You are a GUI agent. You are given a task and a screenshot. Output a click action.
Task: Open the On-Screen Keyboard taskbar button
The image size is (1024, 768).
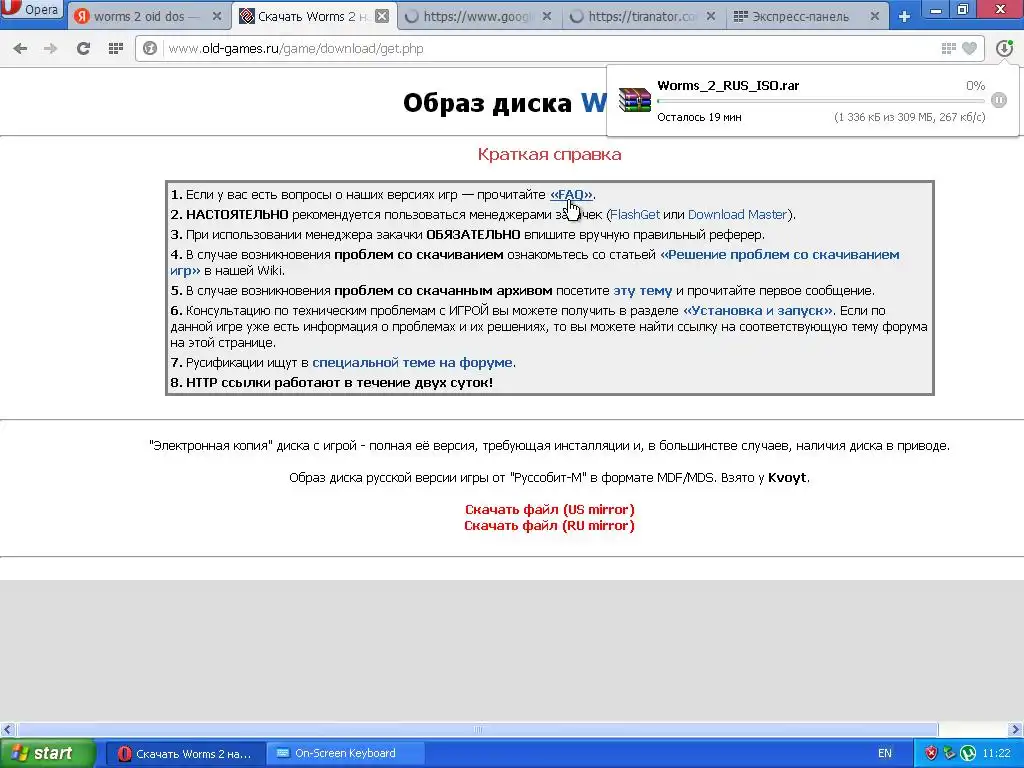tap(345, 754)
